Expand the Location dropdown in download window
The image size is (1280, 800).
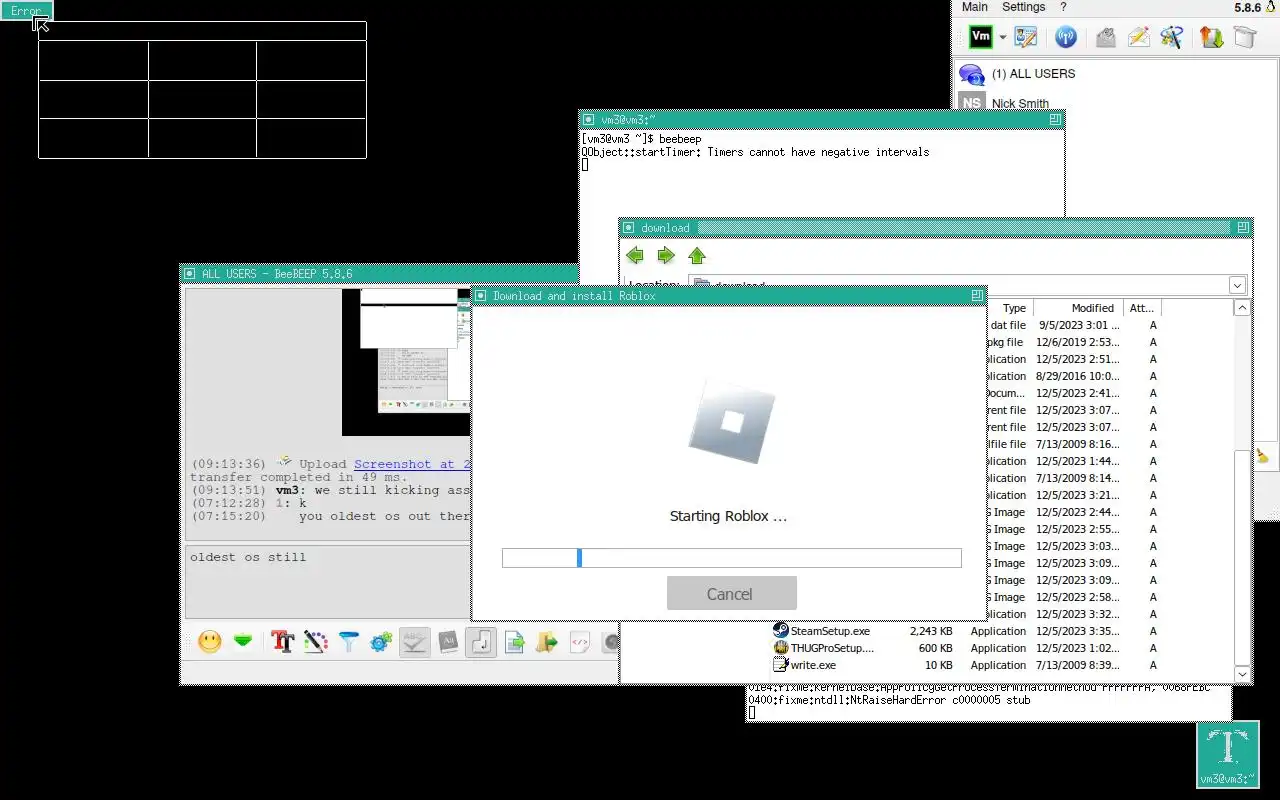(1238, 285)
